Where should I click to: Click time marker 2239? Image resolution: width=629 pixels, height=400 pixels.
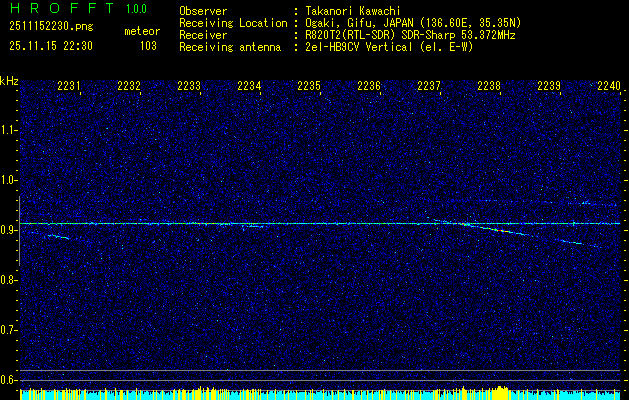click(549, 86)
